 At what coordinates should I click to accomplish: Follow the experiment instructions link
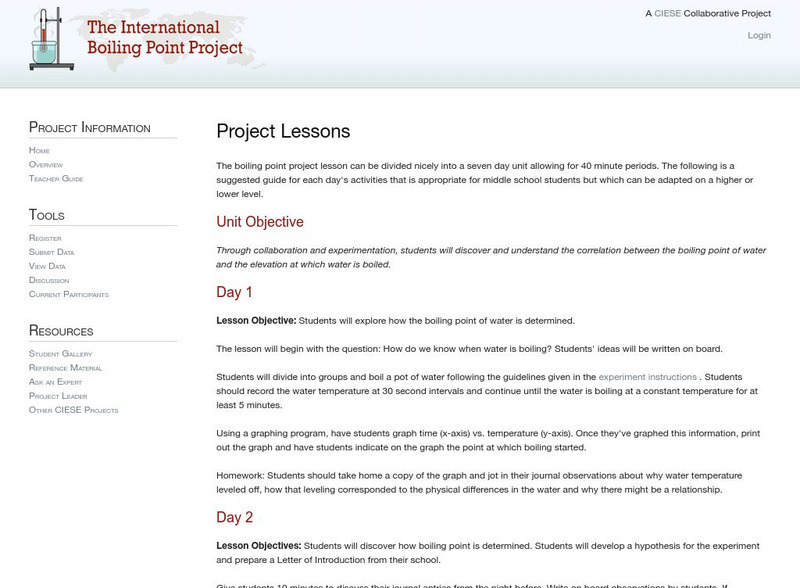[x=647, y=377]
